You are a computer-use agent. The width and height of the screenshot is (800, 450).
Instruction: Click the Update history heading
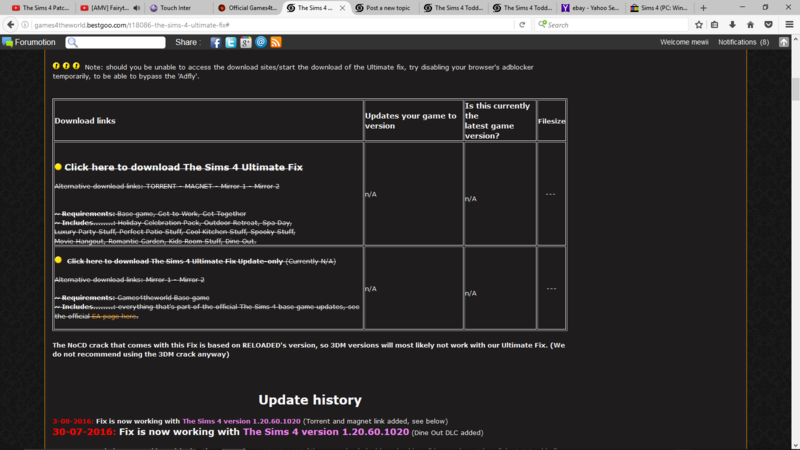tap(310, 400)
